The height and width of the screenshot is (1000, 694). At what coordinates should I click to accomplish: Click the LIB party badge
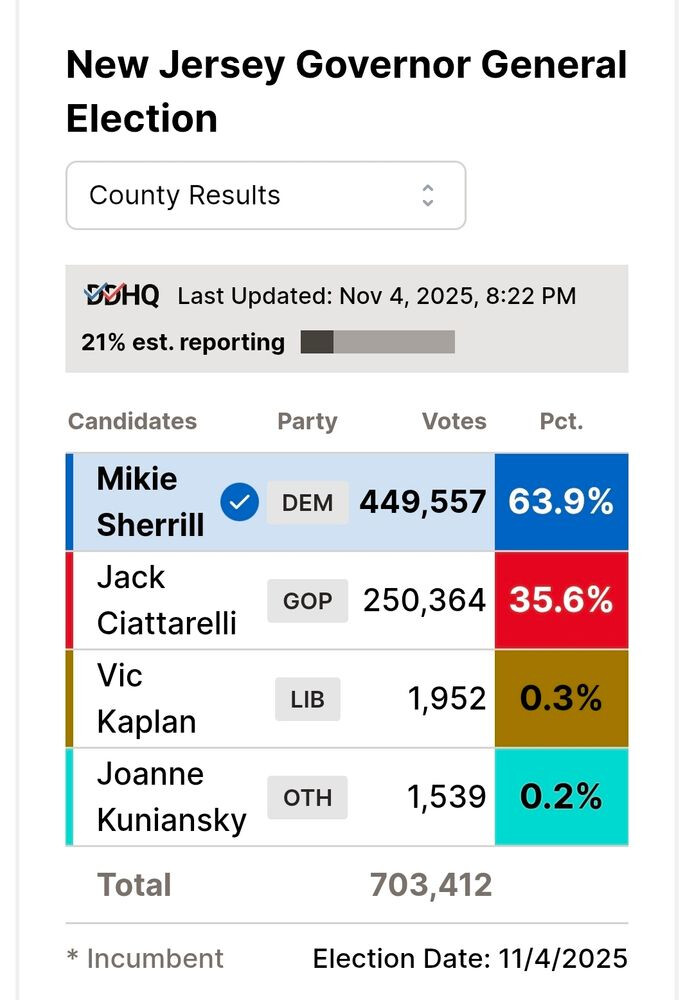tap(307, 699)
